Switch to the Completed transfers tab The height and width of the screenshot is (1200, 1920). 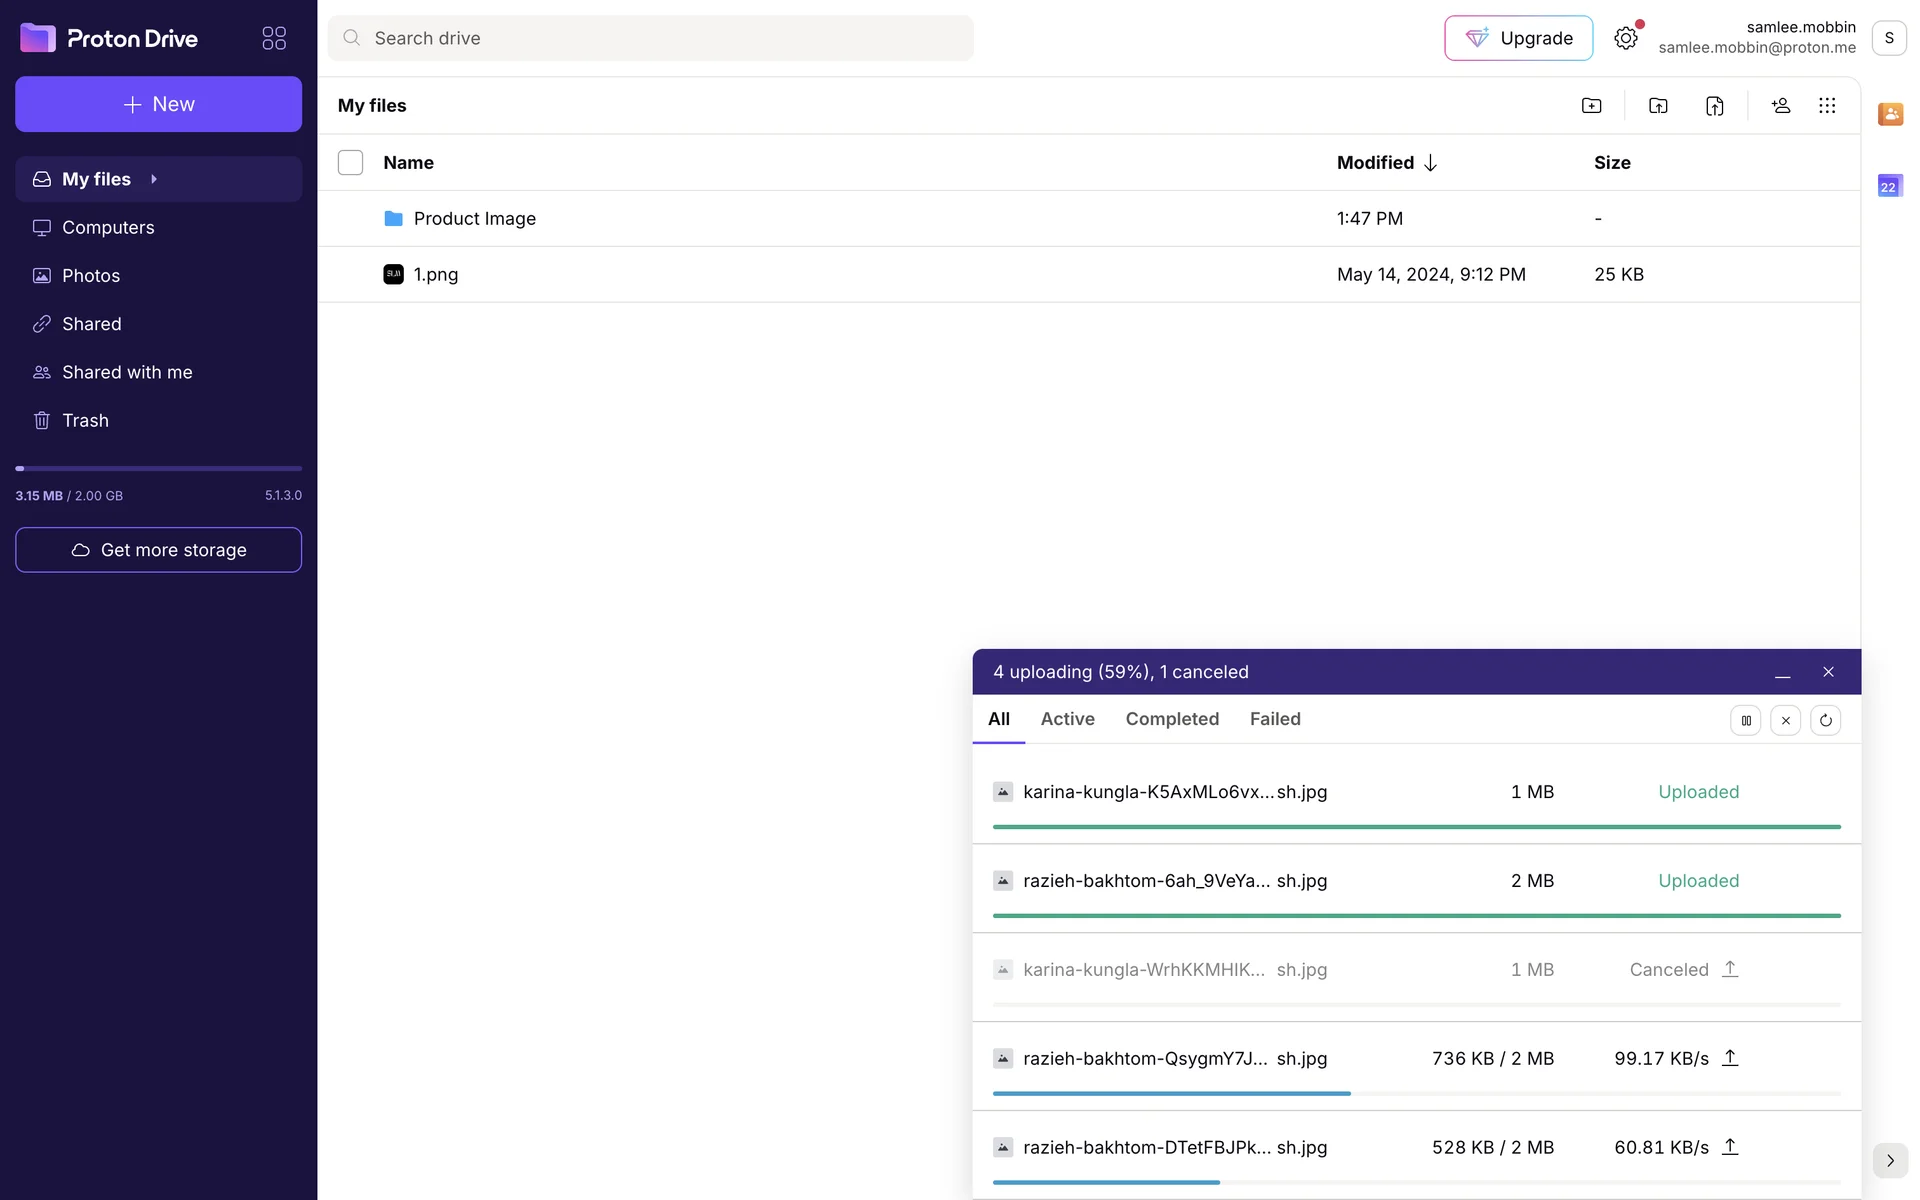coord(1172,719)
